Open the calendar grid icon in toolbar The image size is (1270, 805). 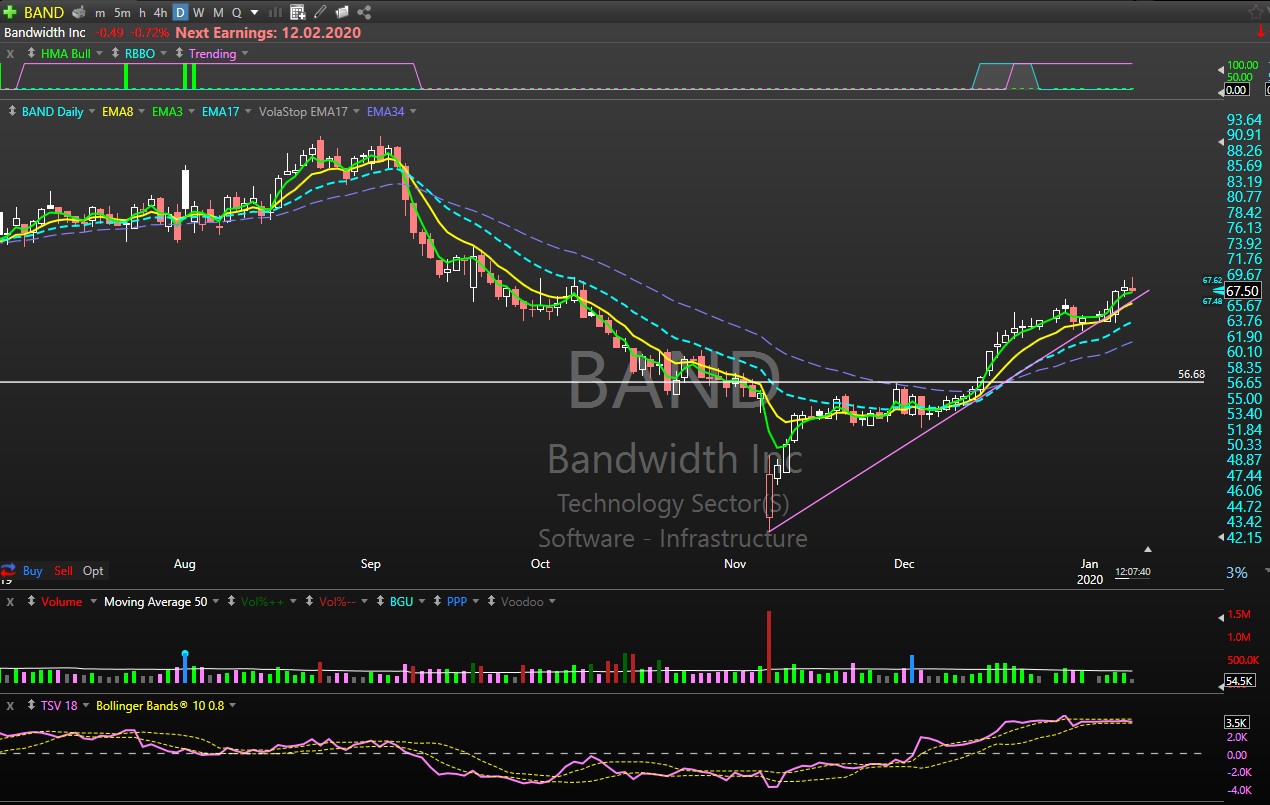click(x=298, y=12)
